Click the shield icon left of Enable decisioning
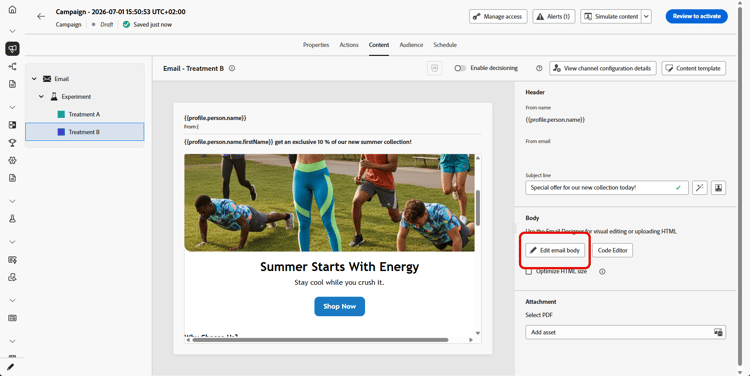This screenshot has width=750, height=376. pyautogui.click(x=434, y=68)
